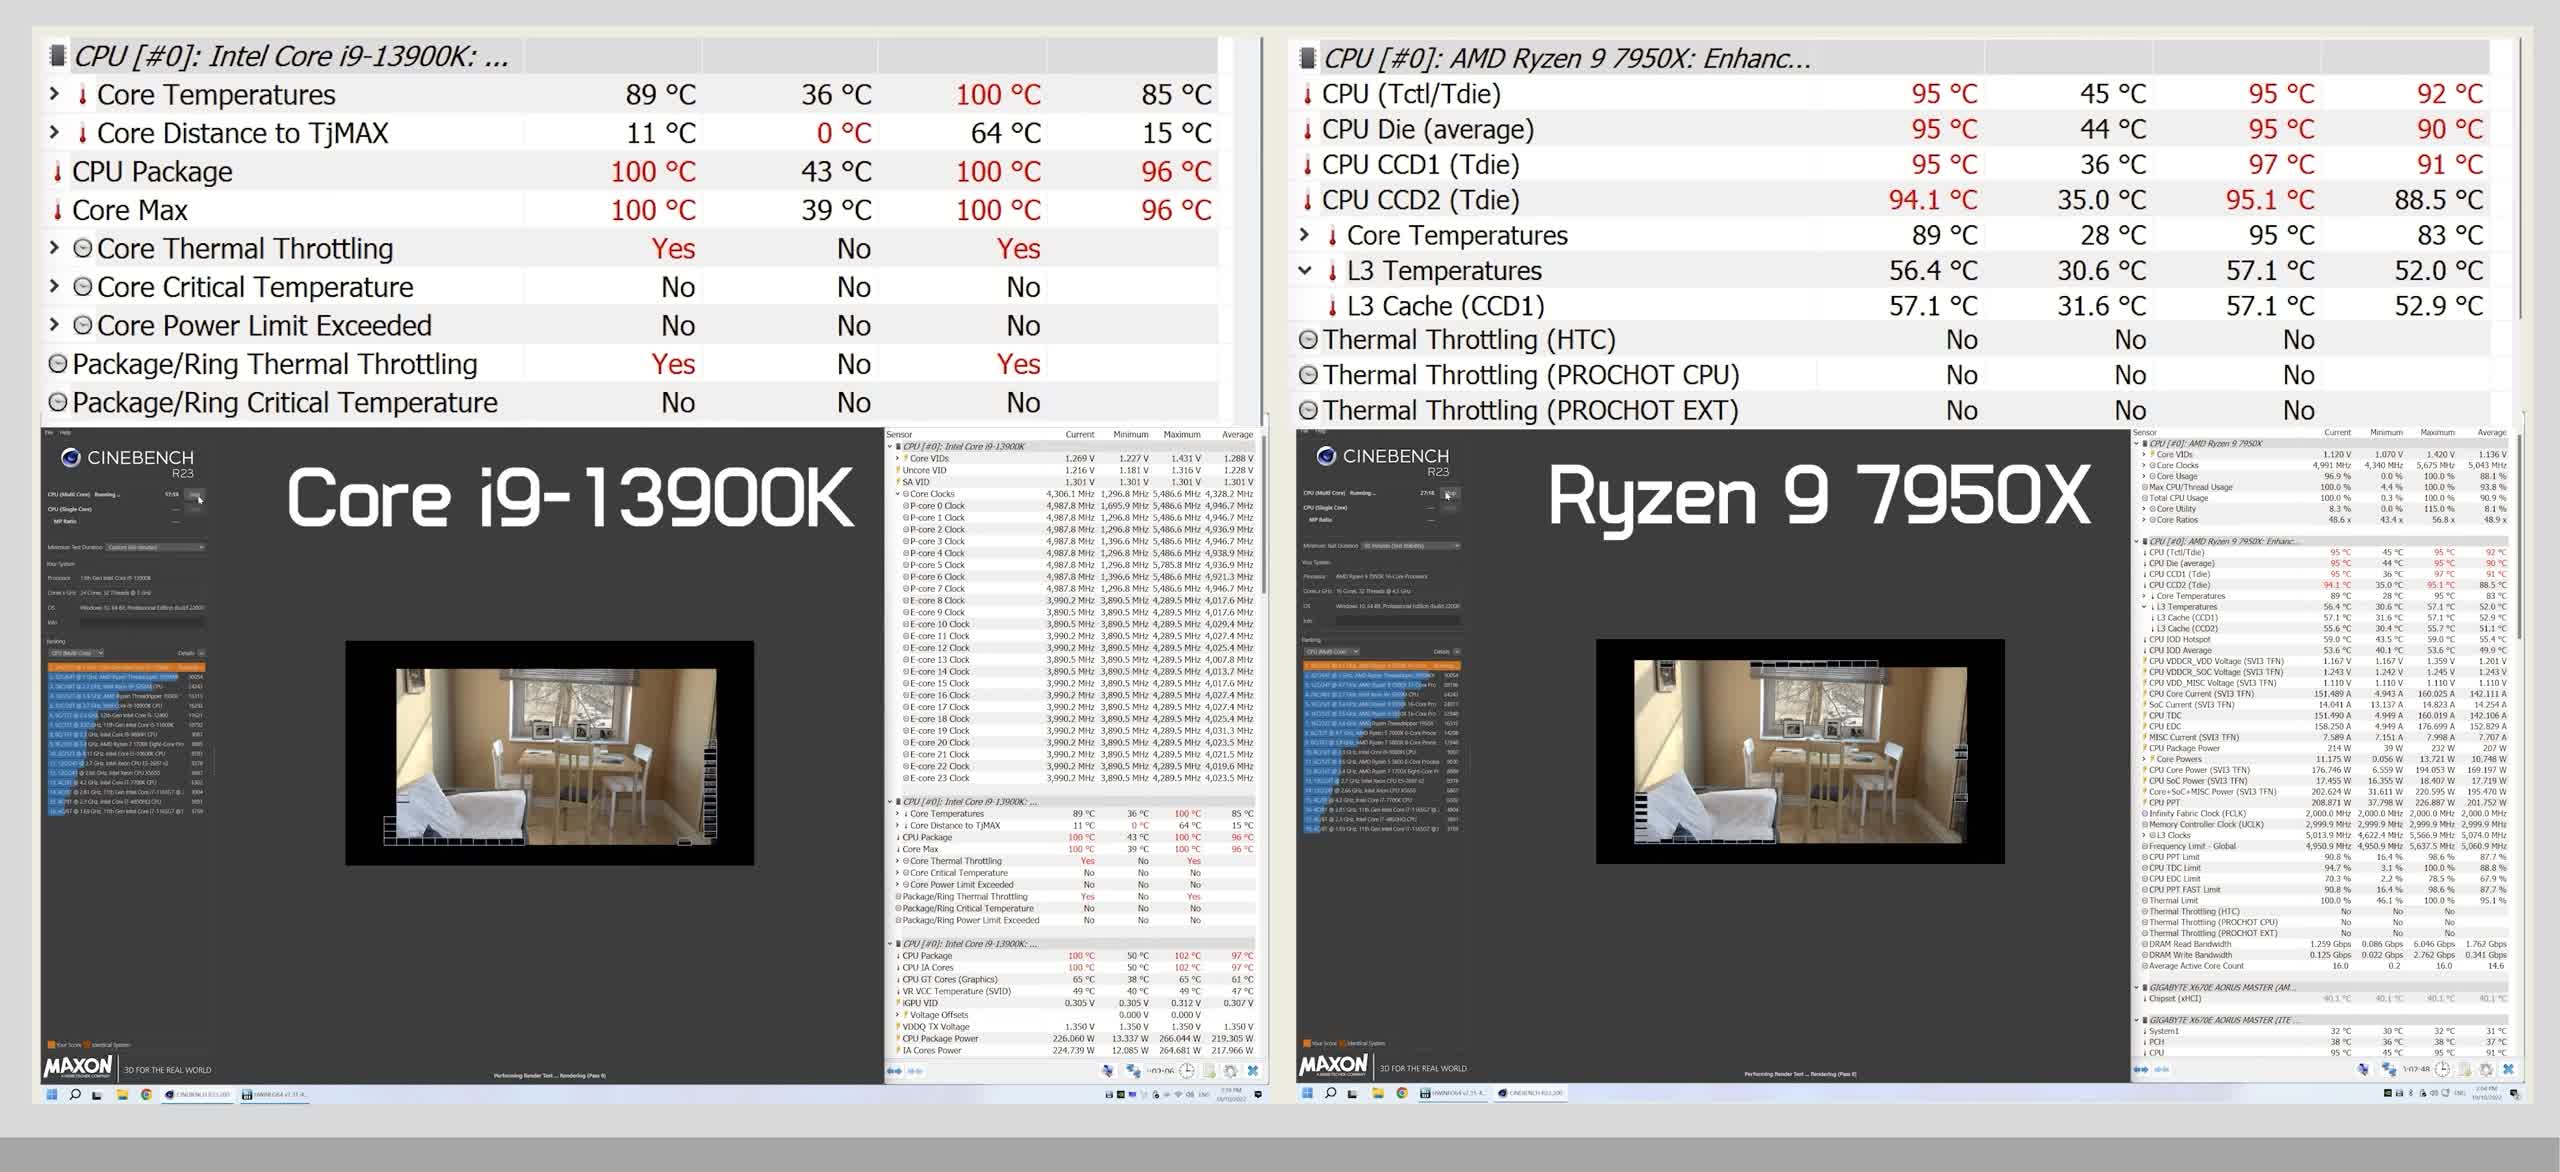
Task: Open Start menu on Intel desktop taskbar
Action: (52, 1094)
